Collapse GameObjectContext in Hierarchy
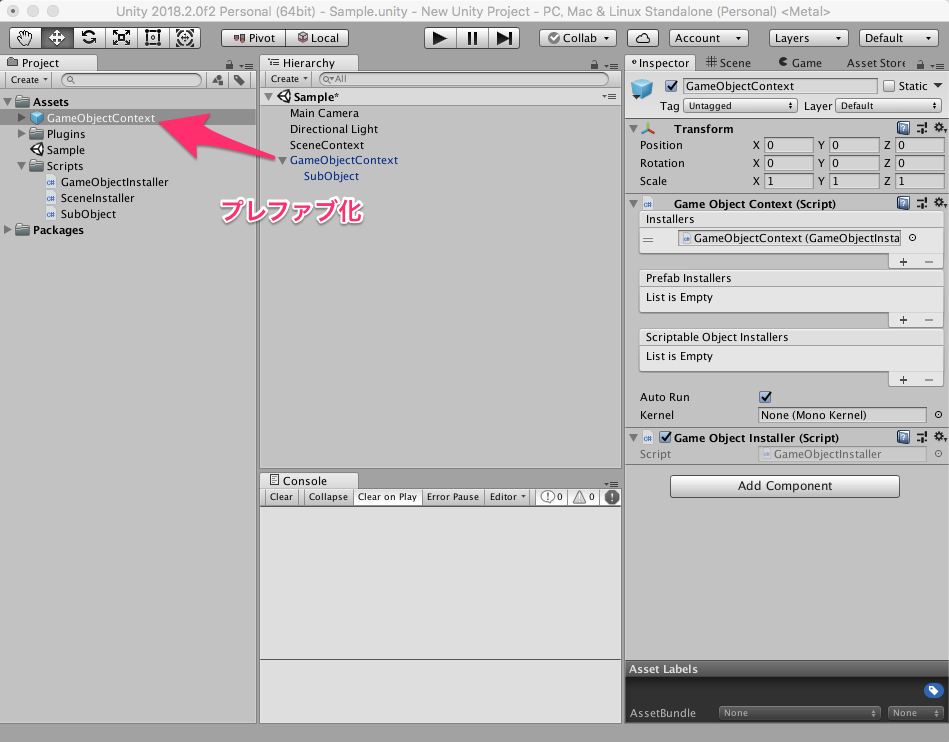 [x=282, y=160]
